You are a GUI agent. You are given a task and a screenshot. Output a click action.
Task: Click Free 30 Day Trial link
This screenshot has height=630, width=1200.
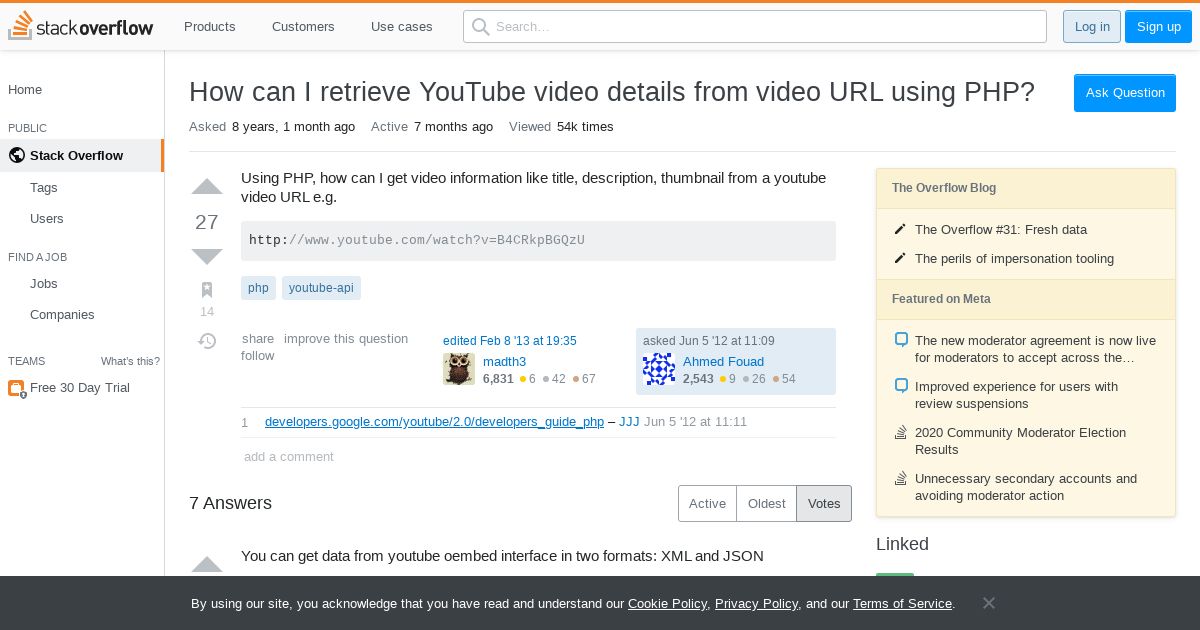click(x=80, y=388)
